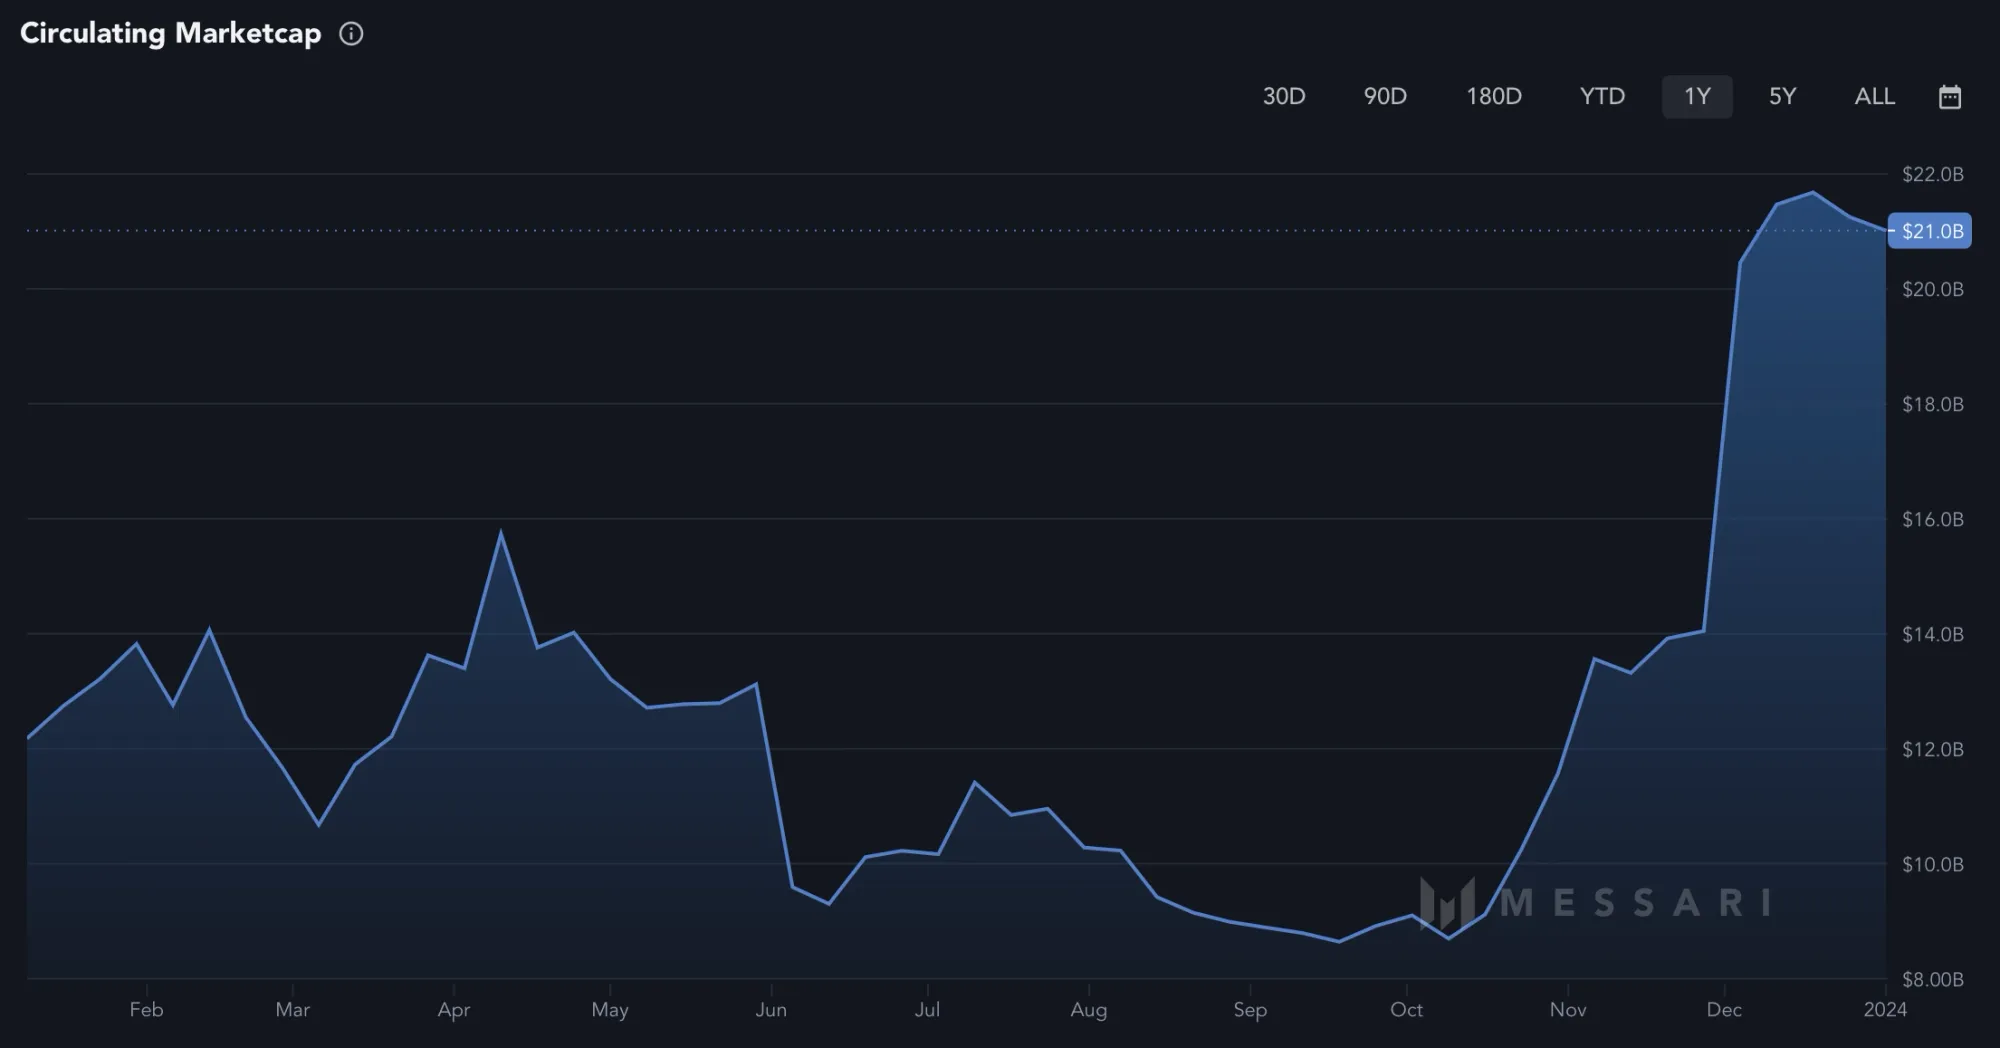
Task: Select the 30D time range
Action: click(x=1284, y=97)
